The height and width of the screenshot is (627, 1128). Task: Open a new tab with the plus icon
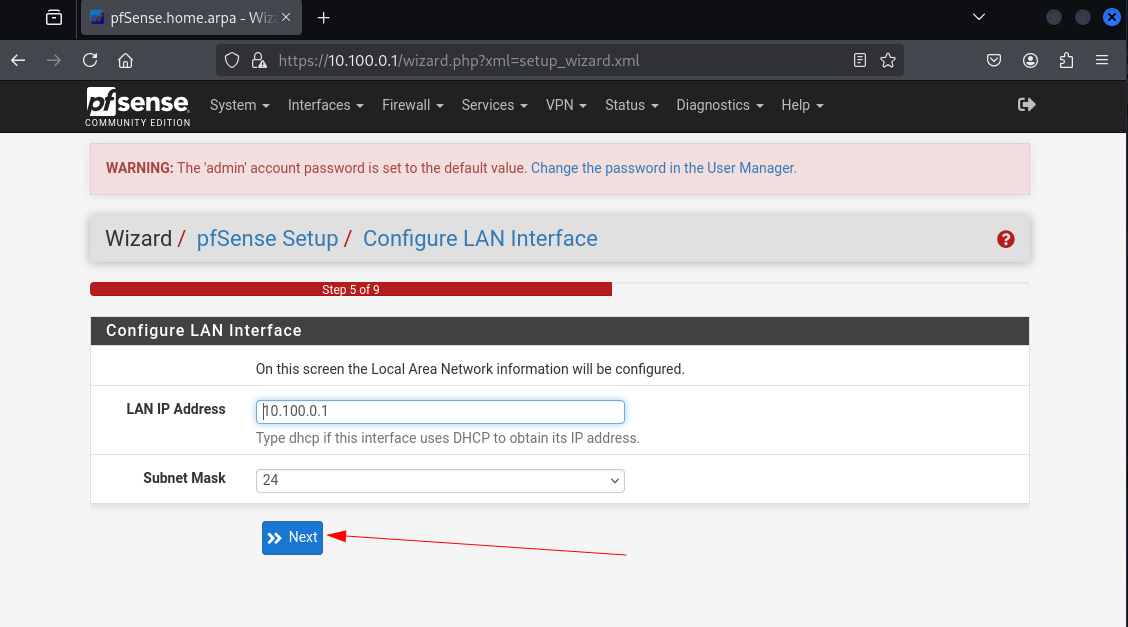[324, 17]
